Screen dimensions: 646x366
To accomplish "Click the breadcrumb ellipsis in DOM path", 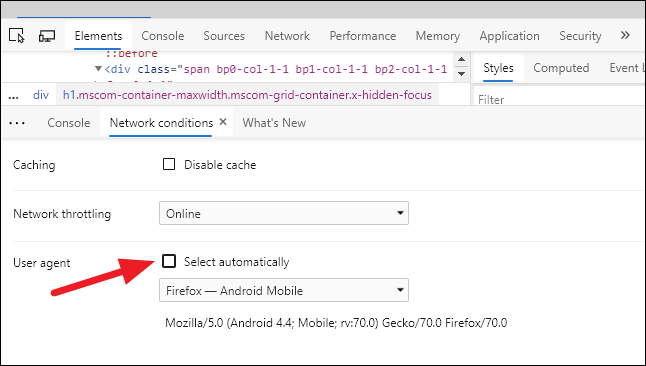I will [x=14, y=97].
